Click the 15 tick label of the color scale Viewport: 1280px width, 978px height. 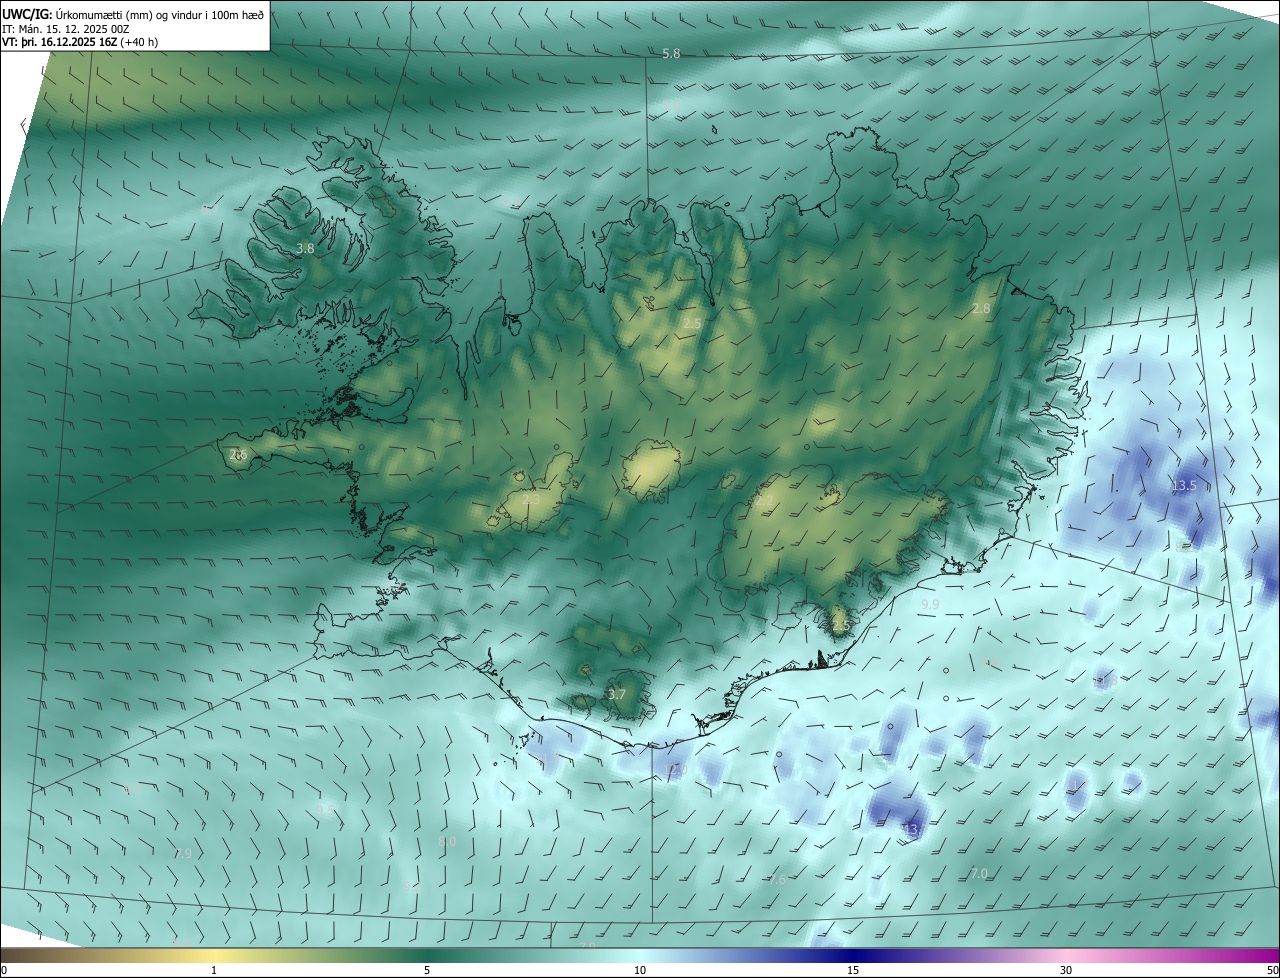coord(853,970)
